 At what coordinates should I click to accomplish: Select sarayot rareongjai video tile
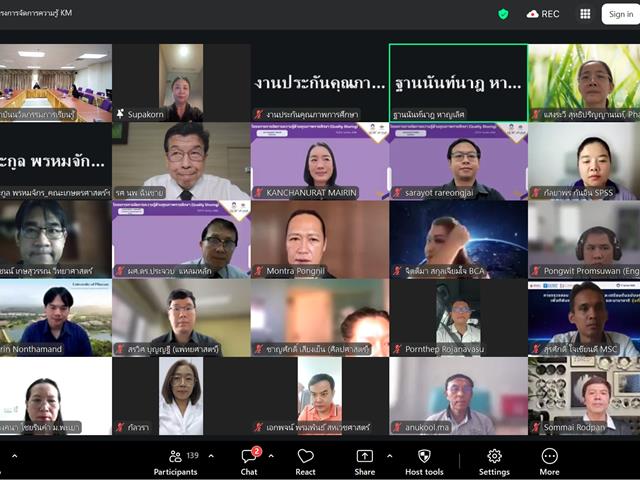pyautogui.click(x=458, y=161)
